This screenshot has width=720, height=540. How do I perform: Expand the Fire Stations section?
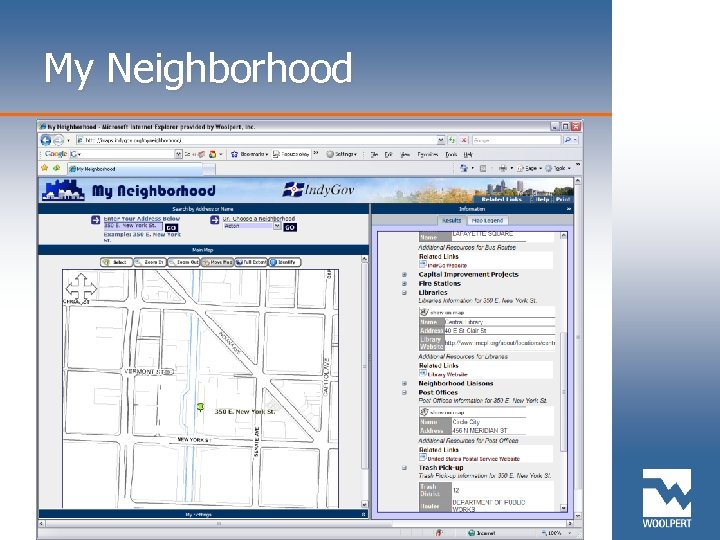point(405,284)
